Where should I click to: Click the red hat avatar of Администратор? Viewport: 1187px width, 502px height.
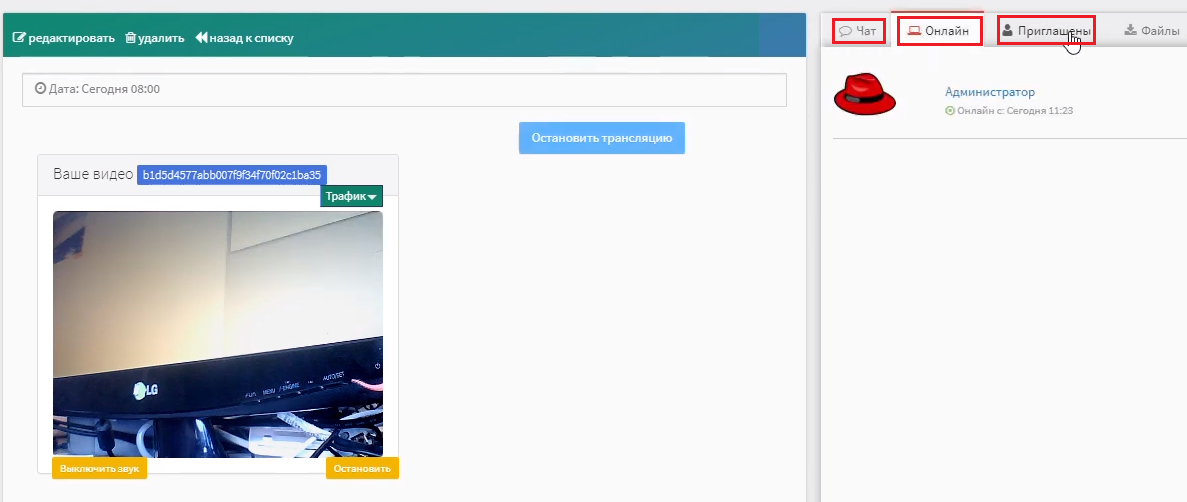(x=865, y=95)
